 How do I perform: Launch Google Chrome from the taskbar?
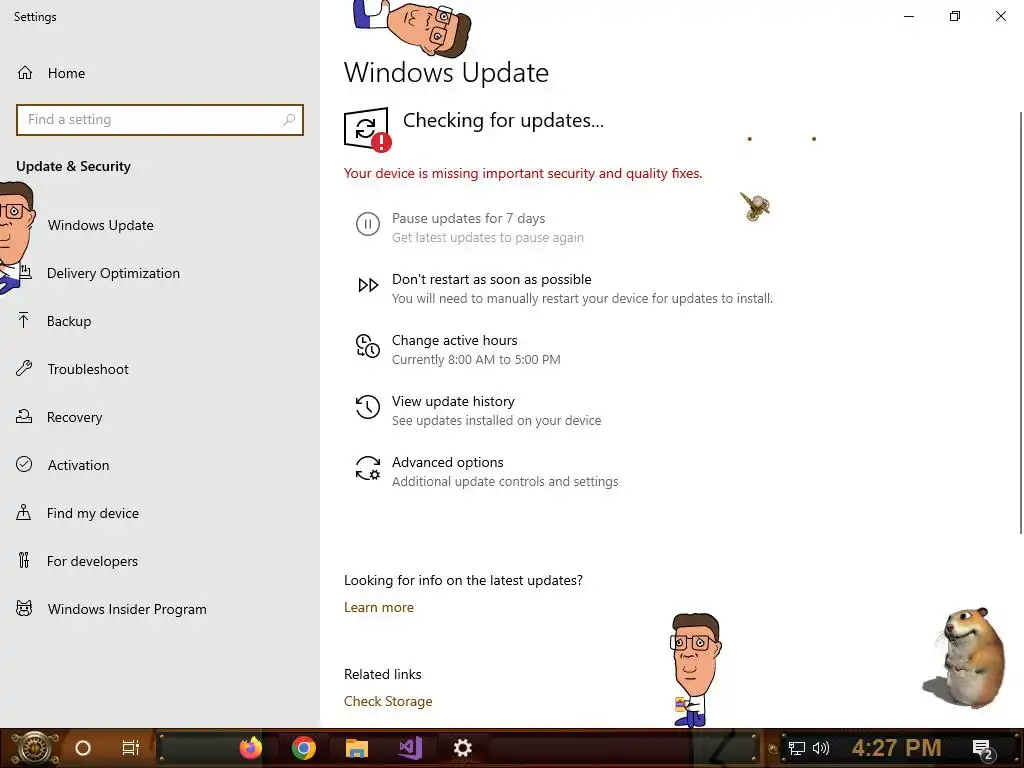pyautogui.click(x=304, y=748)
